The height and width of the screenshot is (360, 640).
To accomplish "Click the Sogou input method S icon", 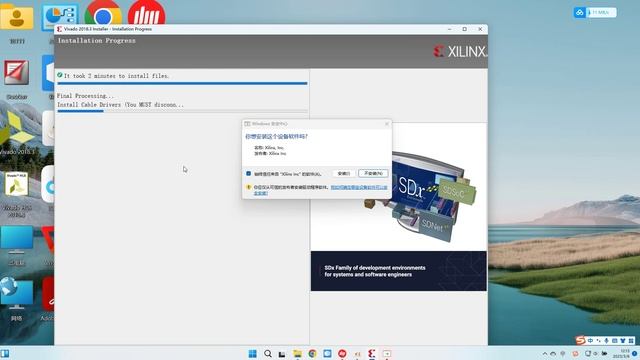I will pos(580,340).
